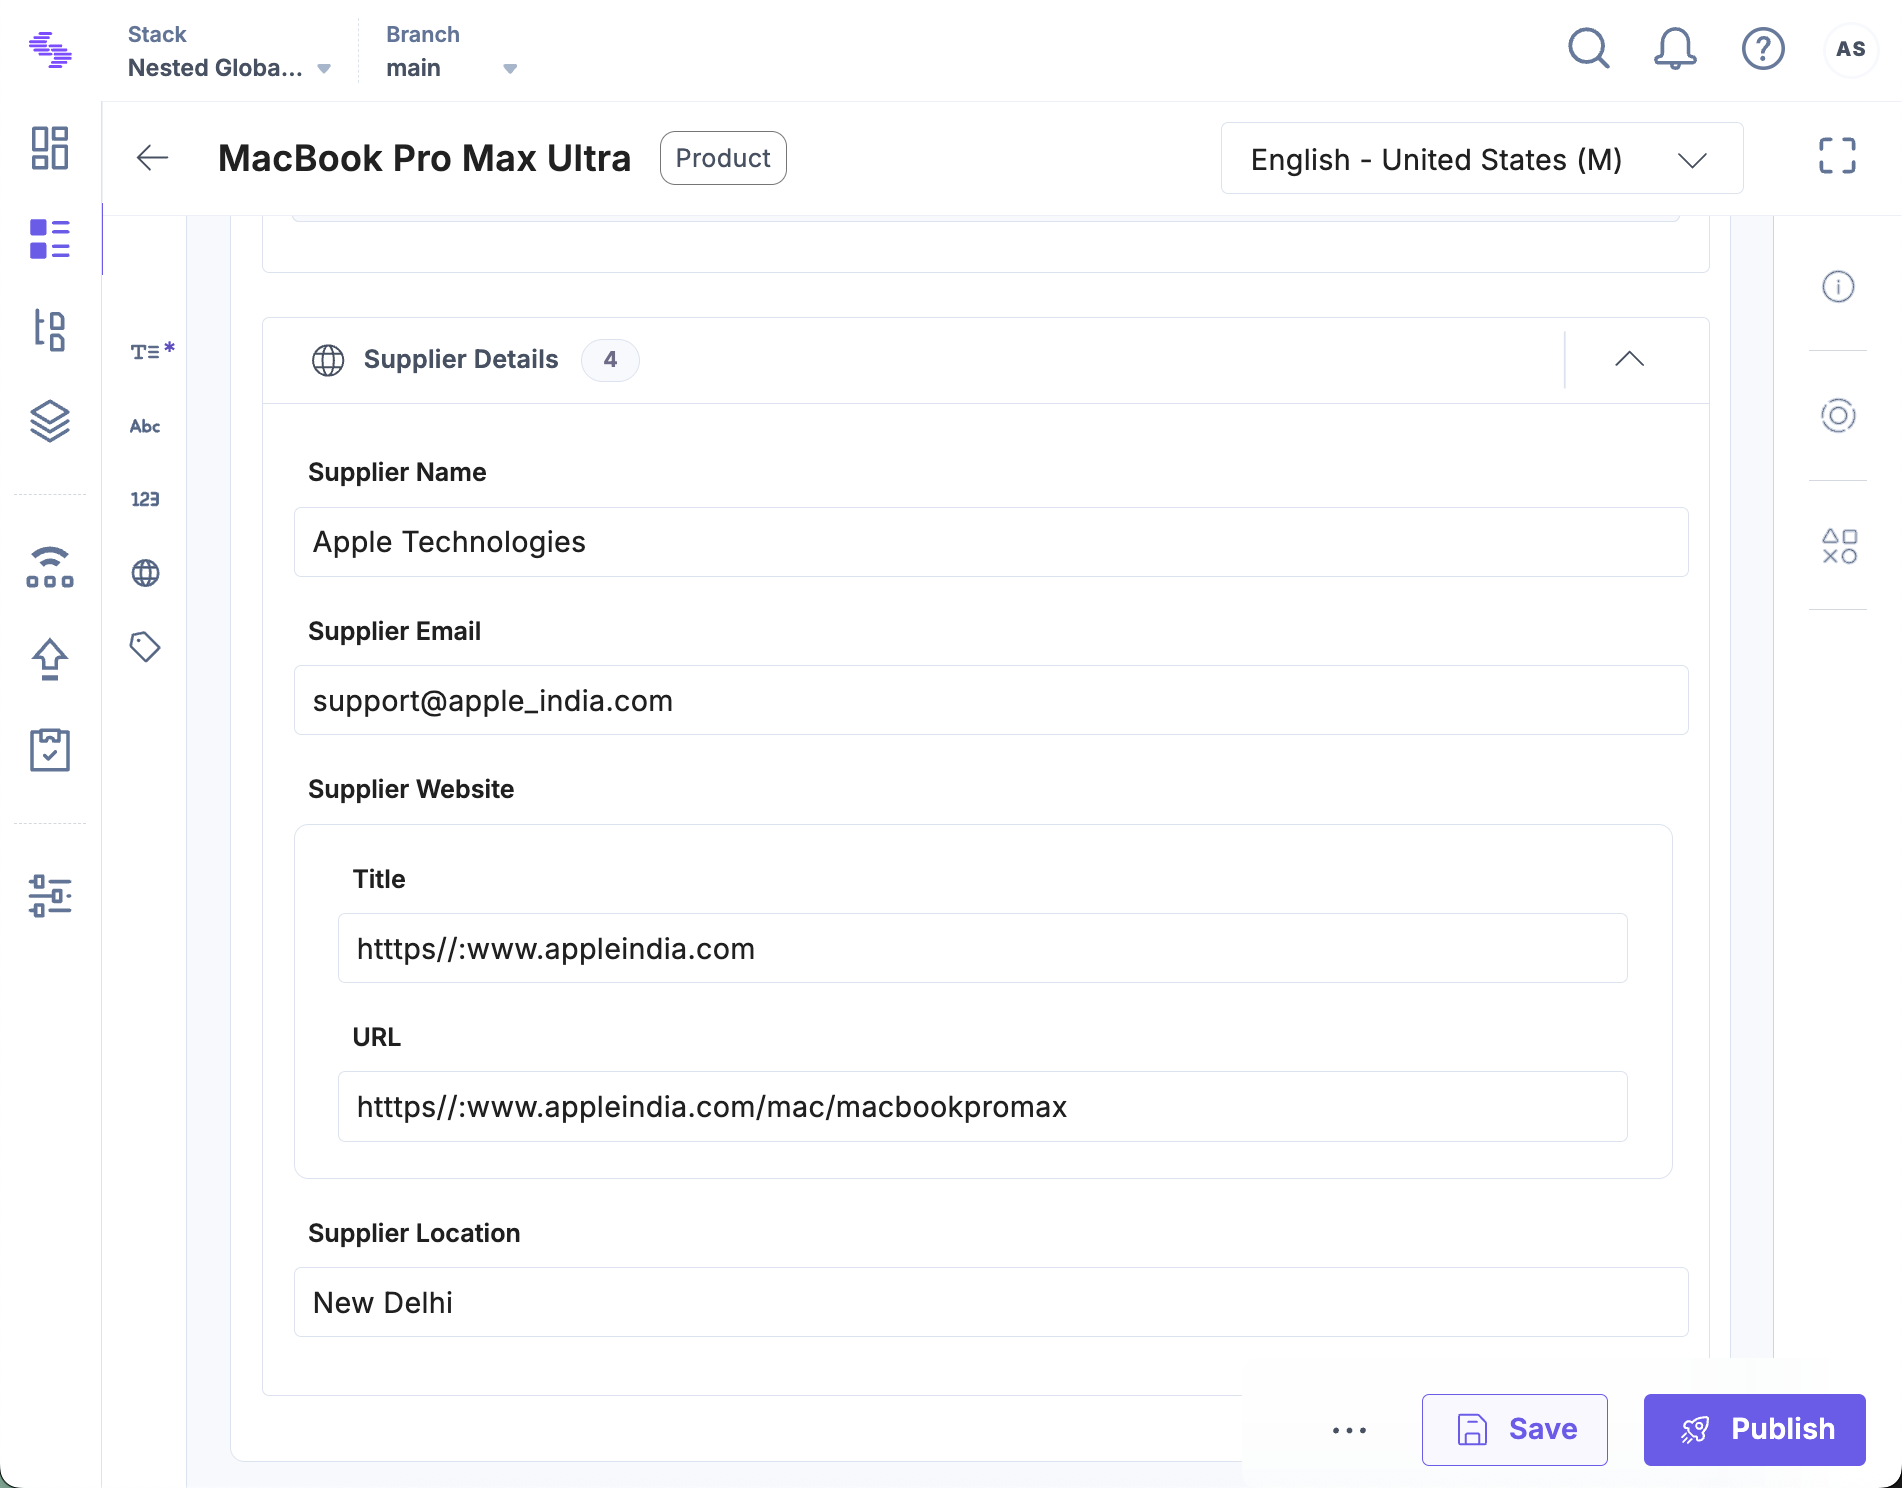The width and height of the screenshot is (1902, 1488).
Task: Click the globe icon beside Supplier Details
Action: [x=328, y=360]
